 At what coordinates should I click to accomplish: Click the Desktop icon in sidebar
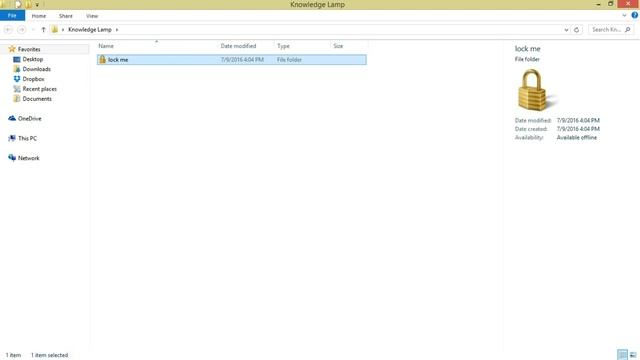(x=17, y=59)
